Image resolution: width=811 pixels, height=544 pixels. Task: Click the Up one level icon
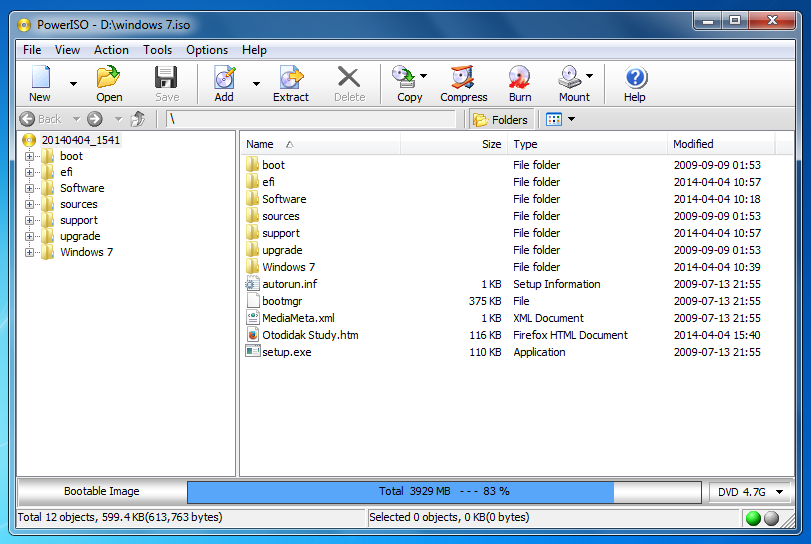tap(138, 119)
